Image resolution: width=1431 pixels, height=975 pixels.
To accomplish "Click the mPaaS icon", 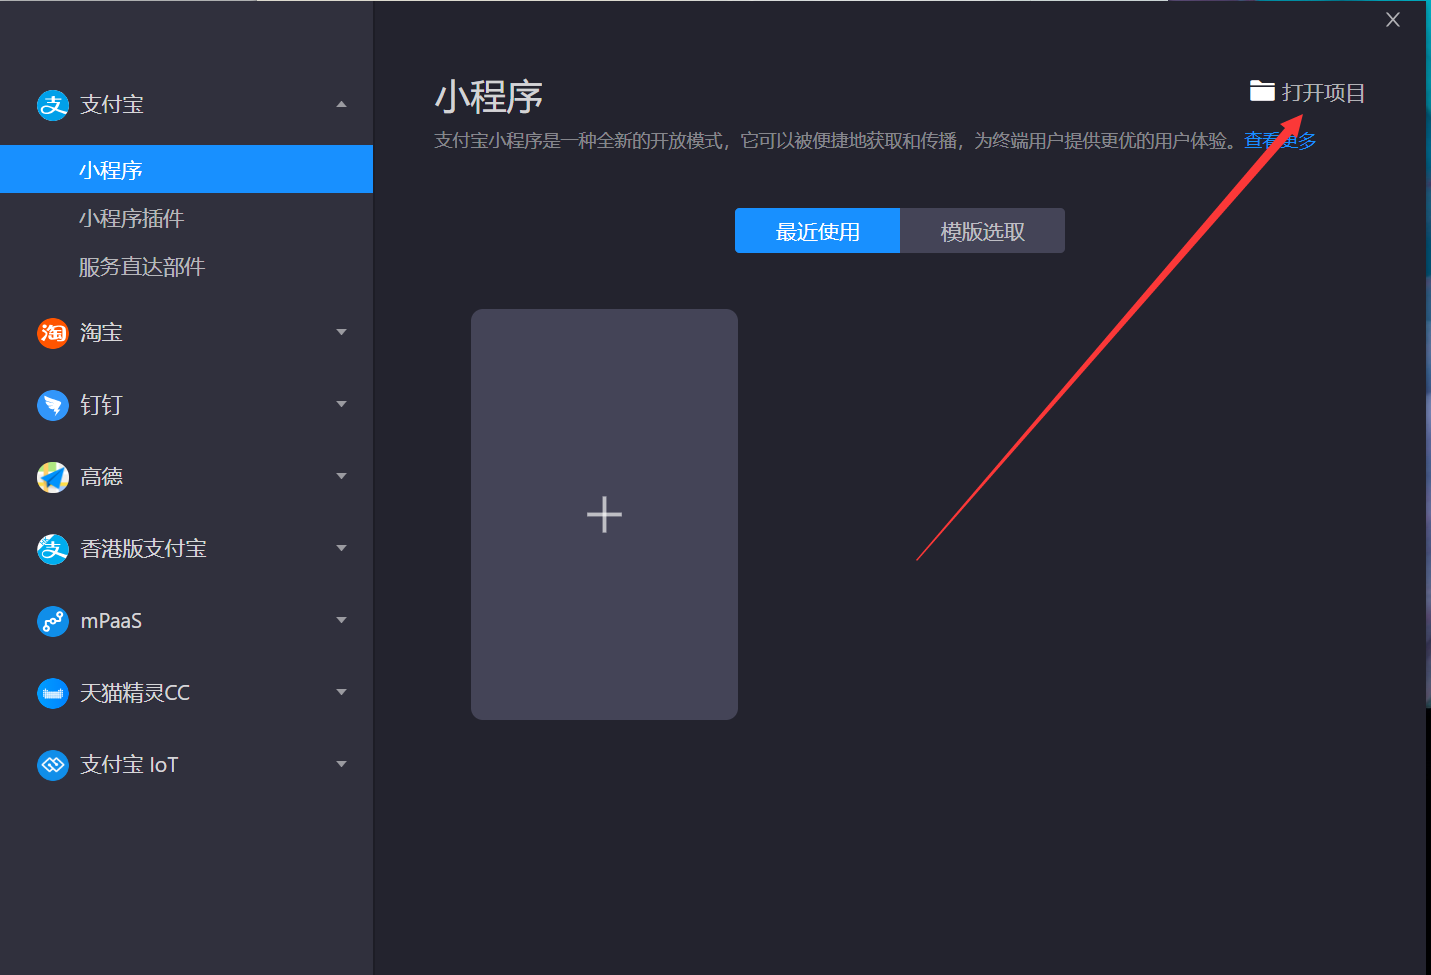I will click(x=53, y=621).
